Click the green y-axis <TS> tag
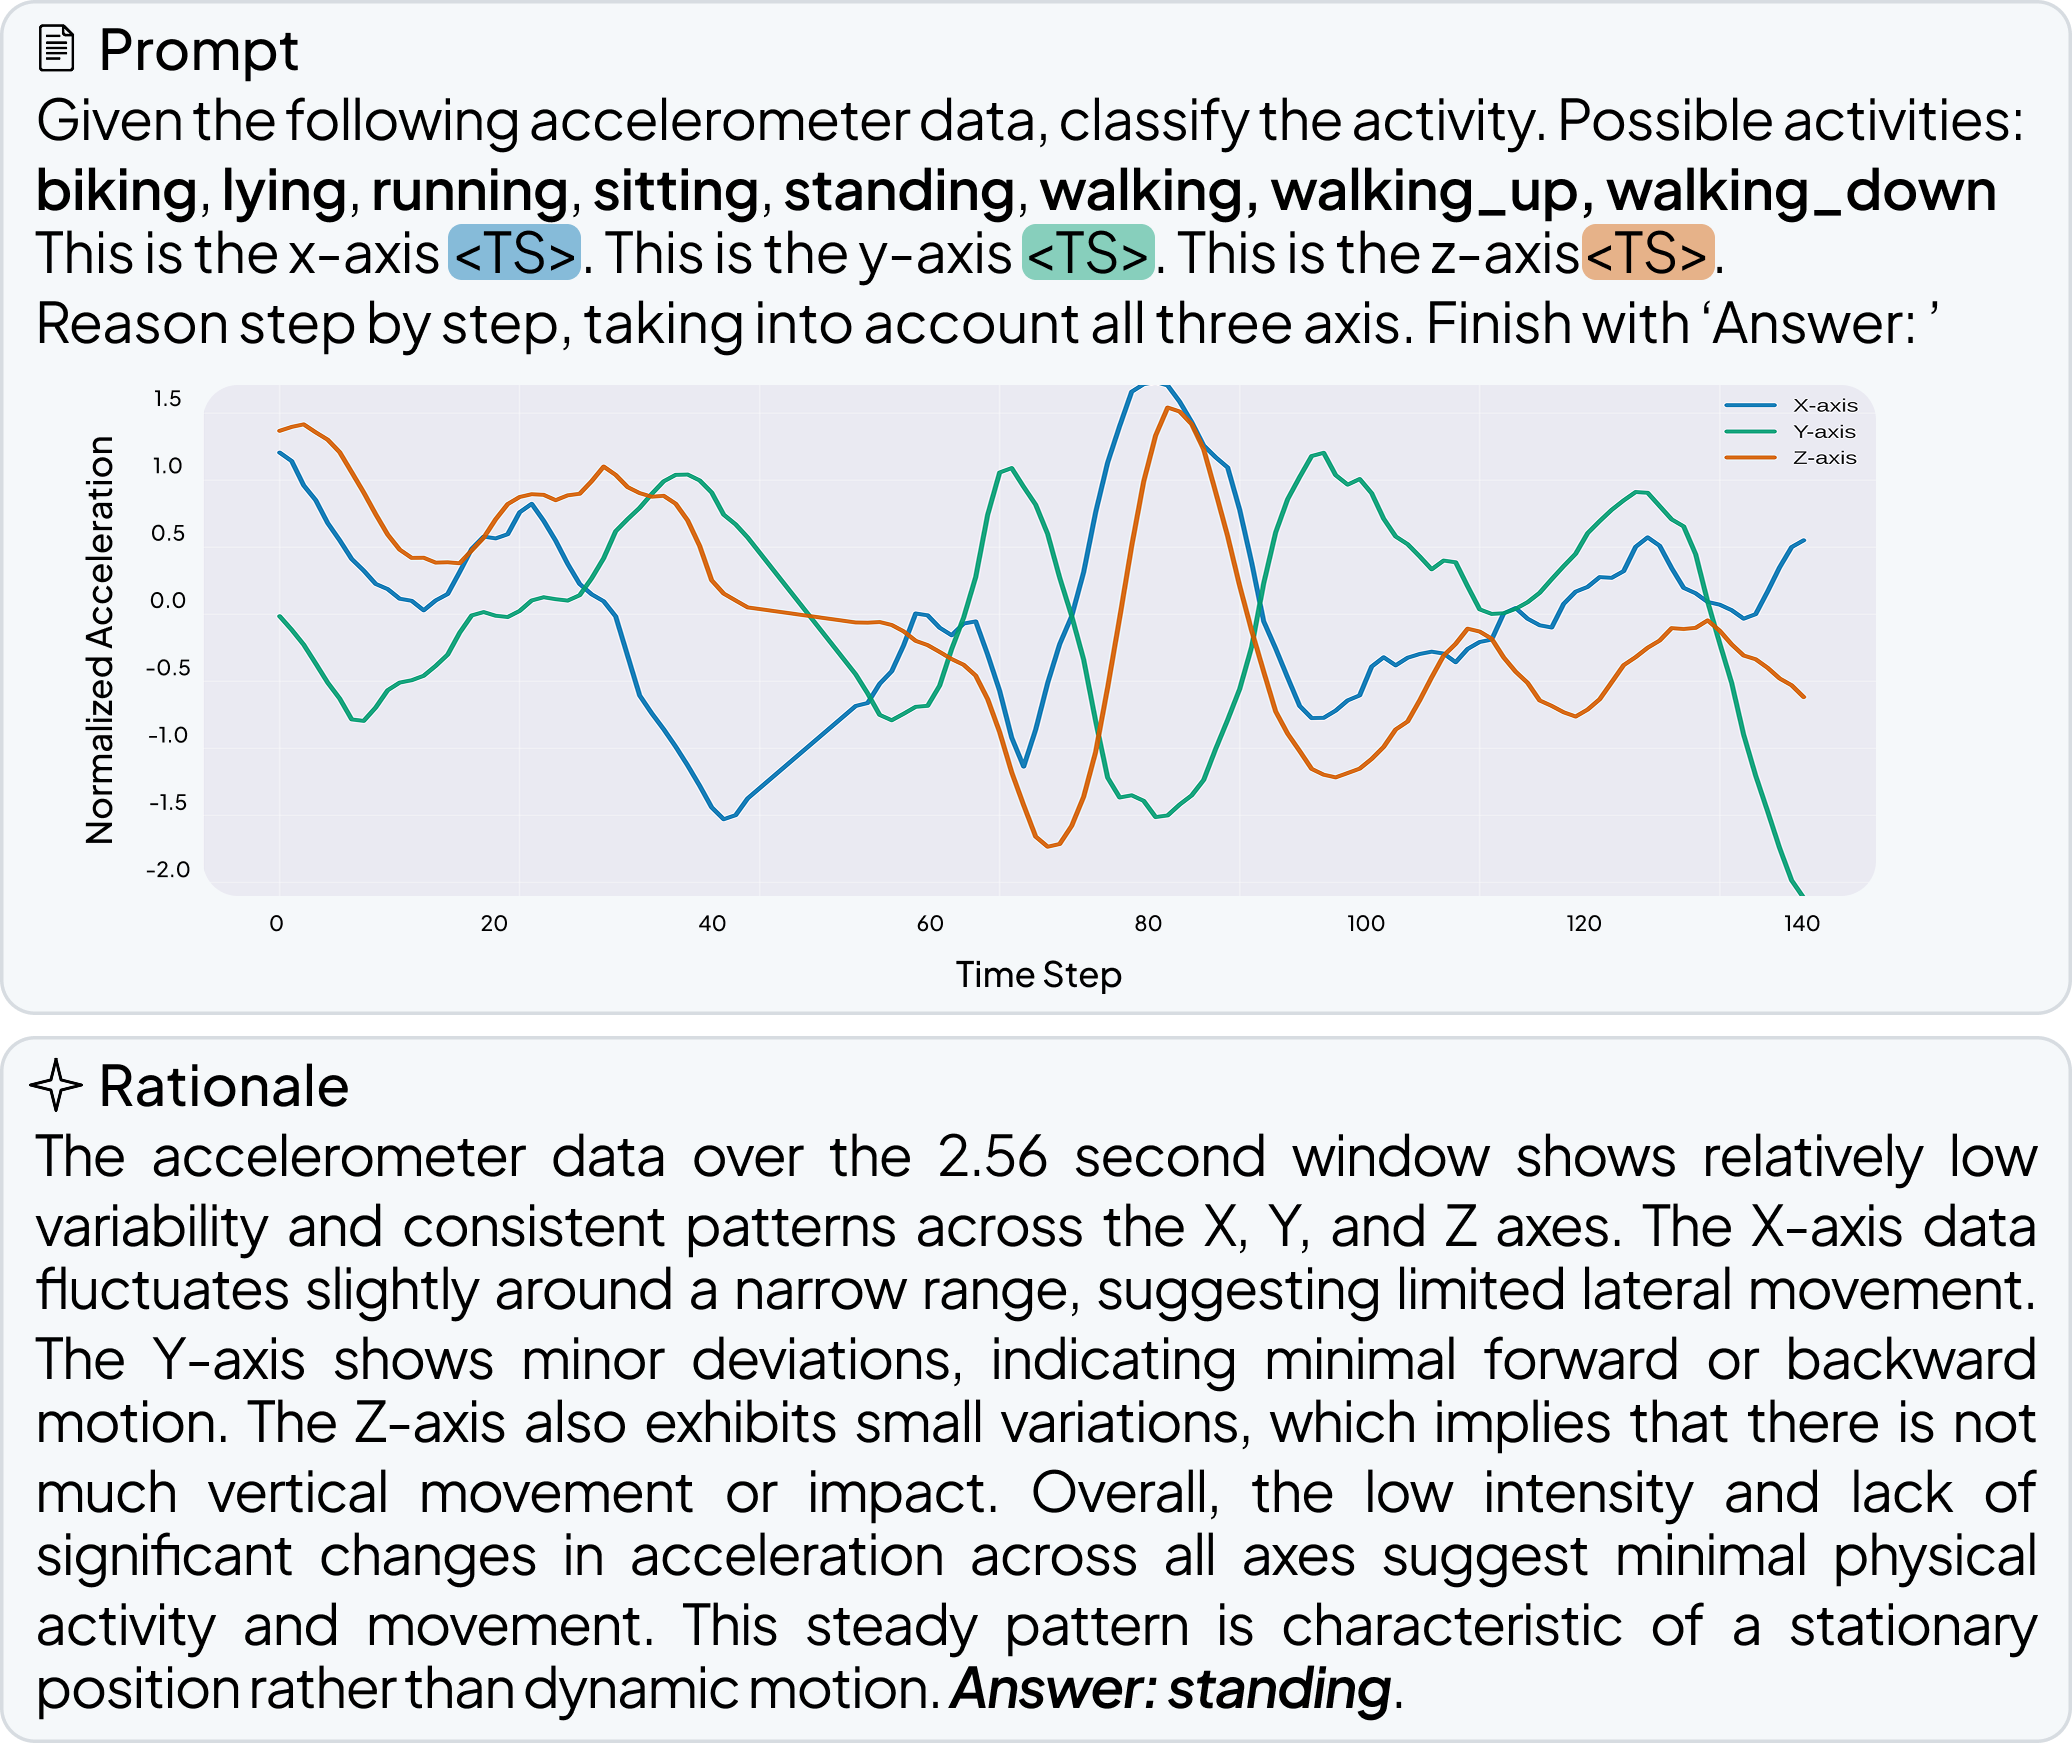This screenshot has width=2072, height=1743. point(1088,253)
